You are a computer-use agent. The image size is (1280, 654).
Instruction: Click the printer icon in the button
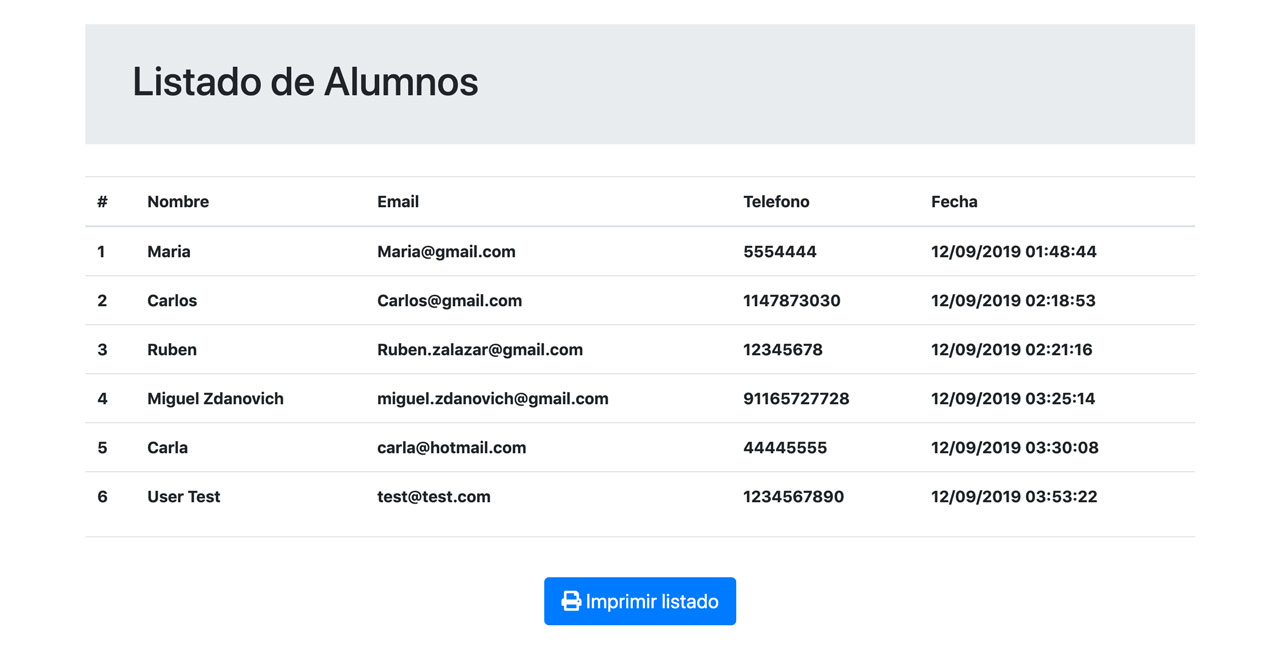coord(571,601)
